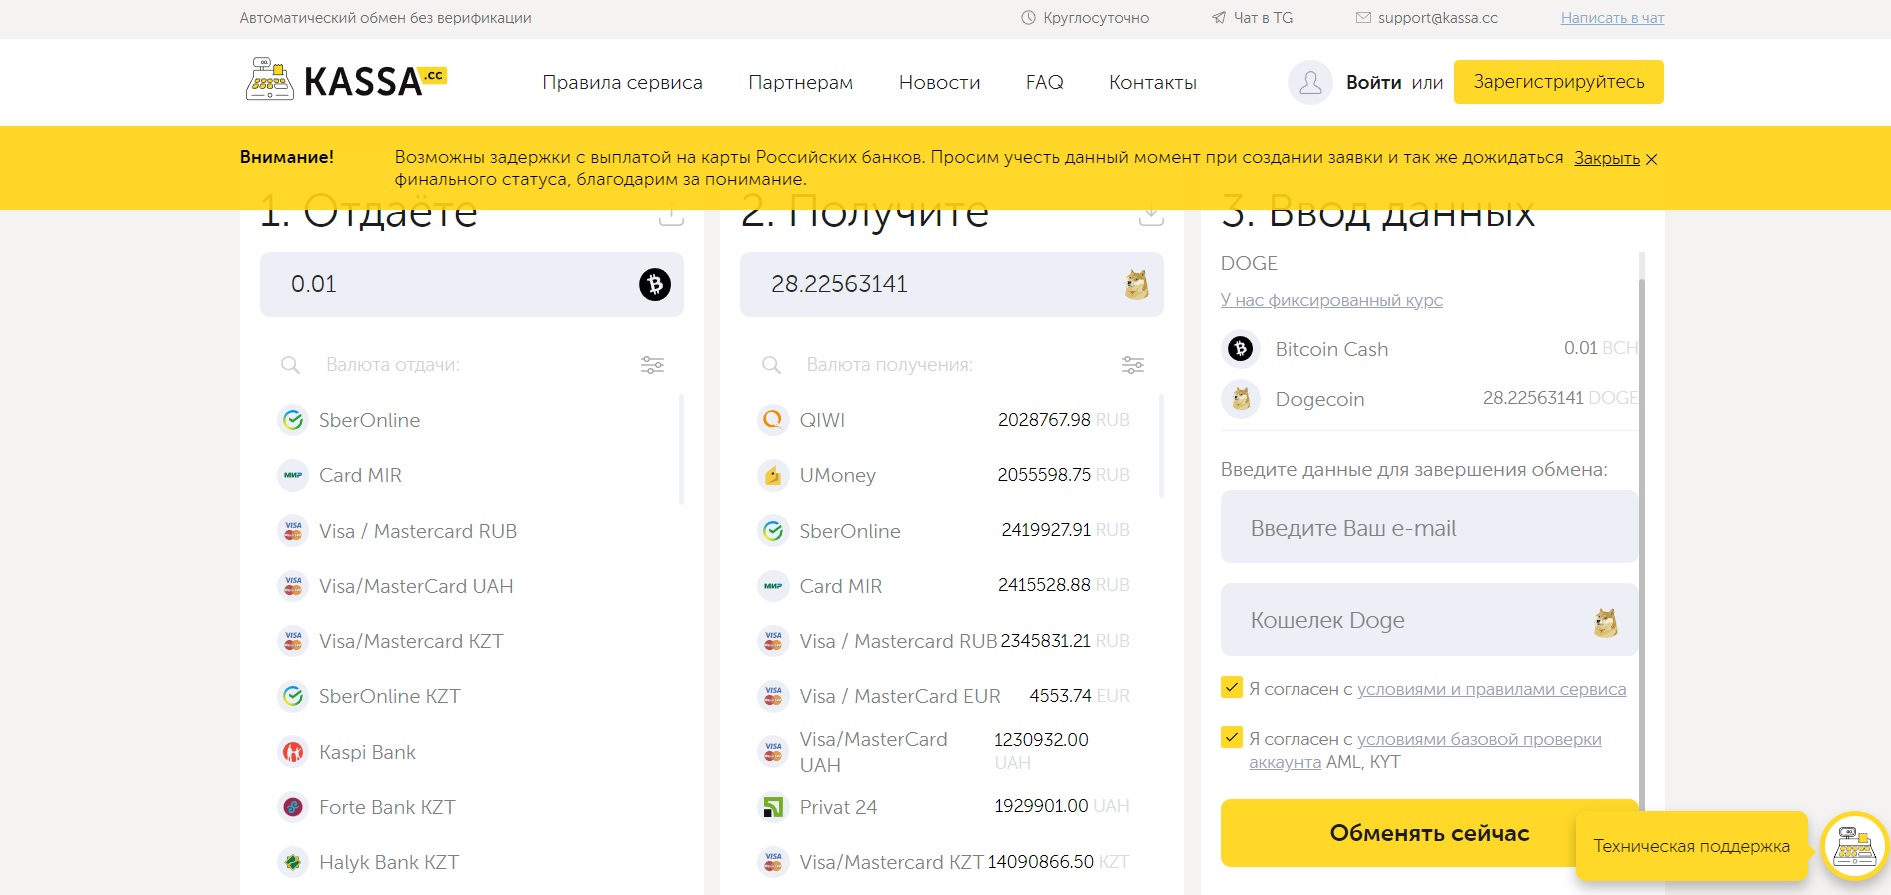Click the 28.22563141 receive amount field
Image resolution: width=1891 pixels, height=895 pixels.
(x=952, y=285)
